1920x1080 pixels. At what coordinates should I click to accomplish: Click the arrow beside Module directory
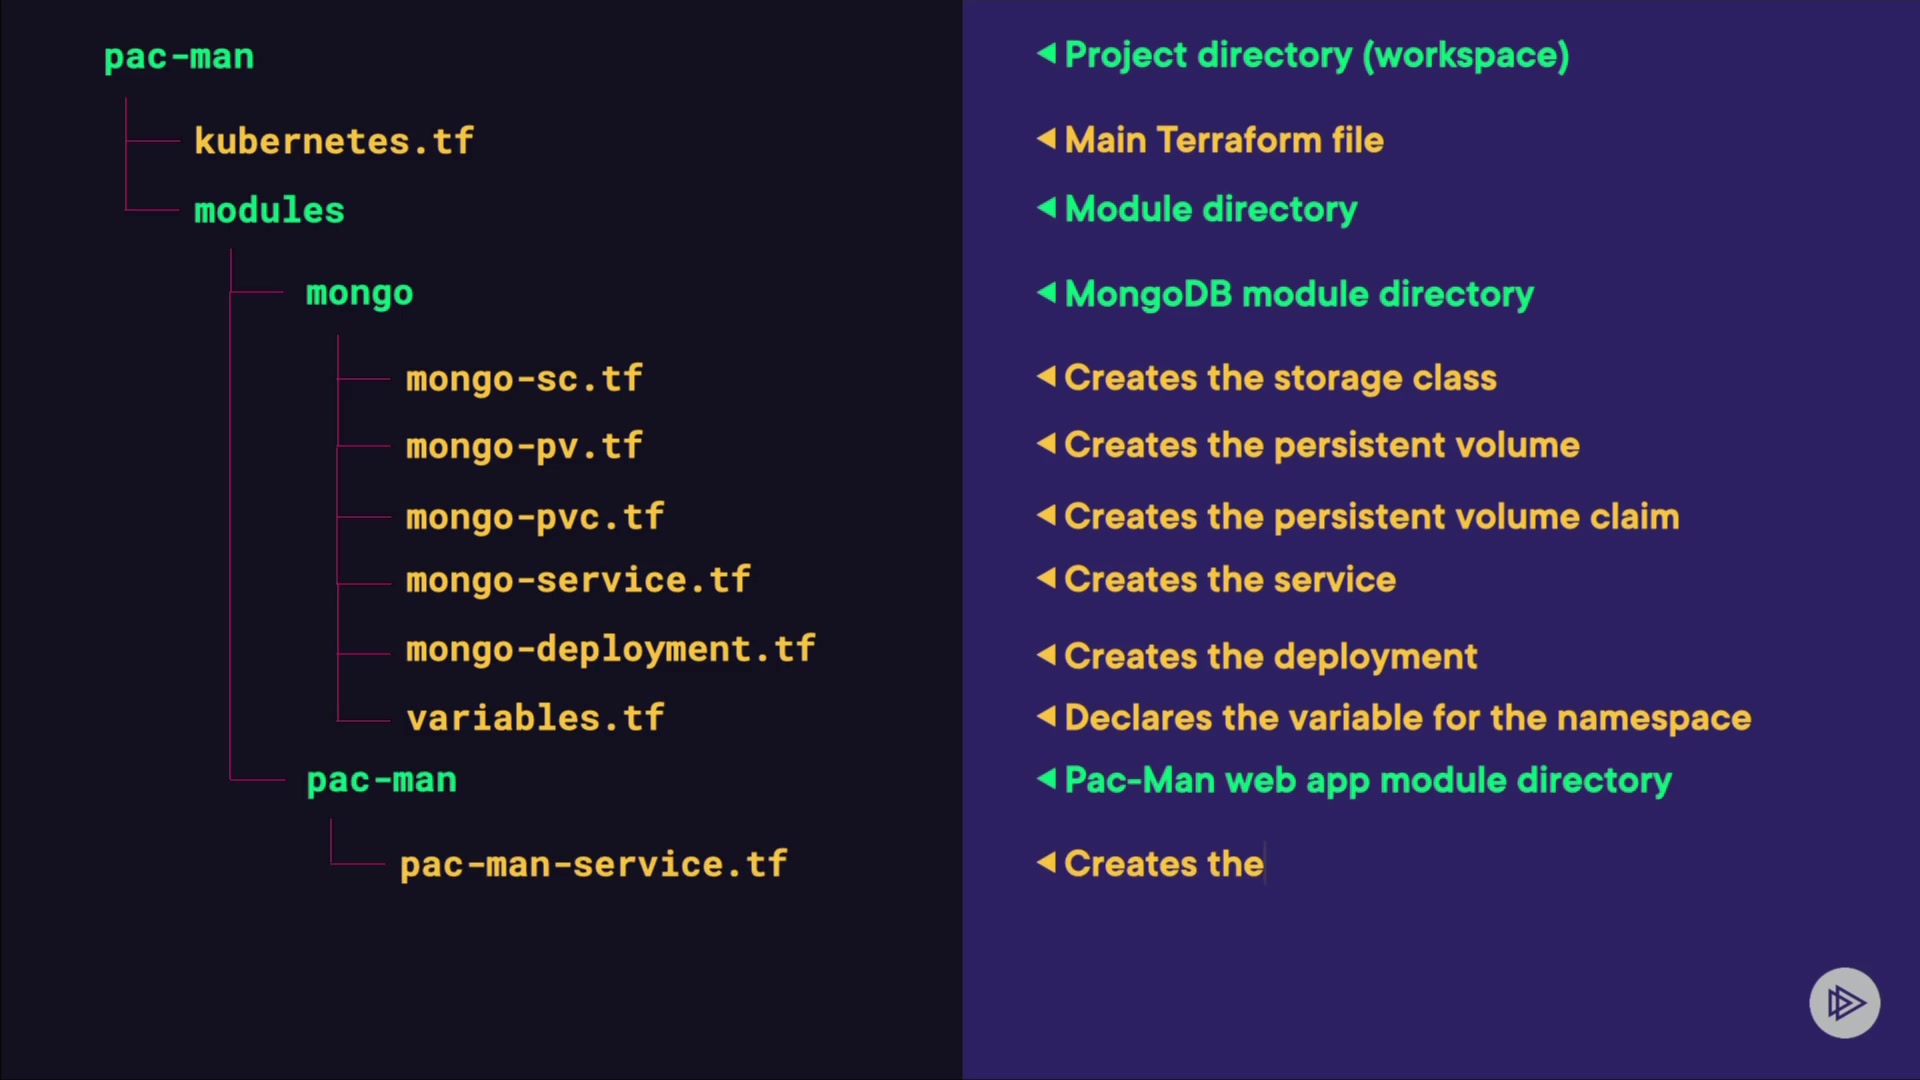1047,207
